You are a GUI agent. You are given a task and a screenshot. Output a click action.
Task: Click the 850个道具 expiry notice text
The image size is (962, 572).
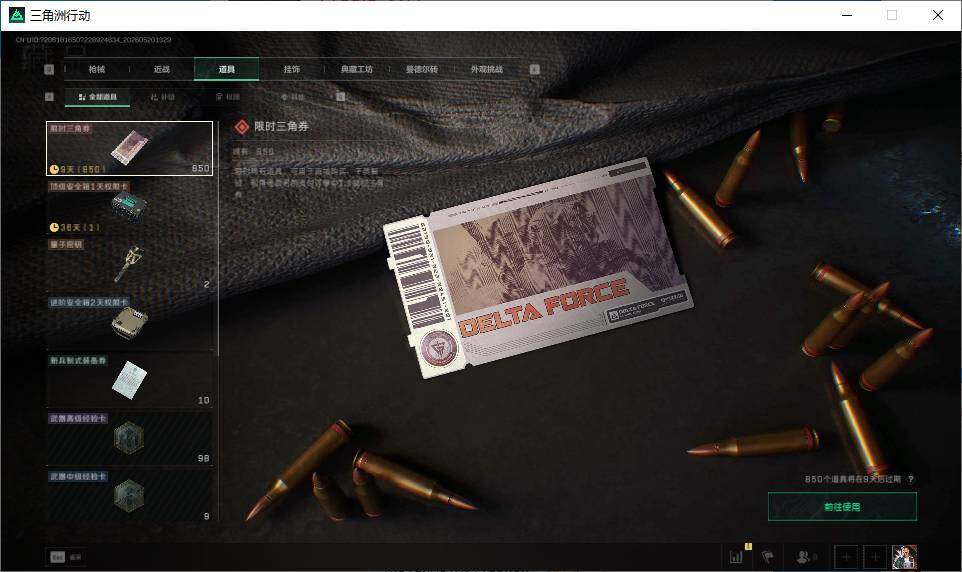(x=853, y=479)
